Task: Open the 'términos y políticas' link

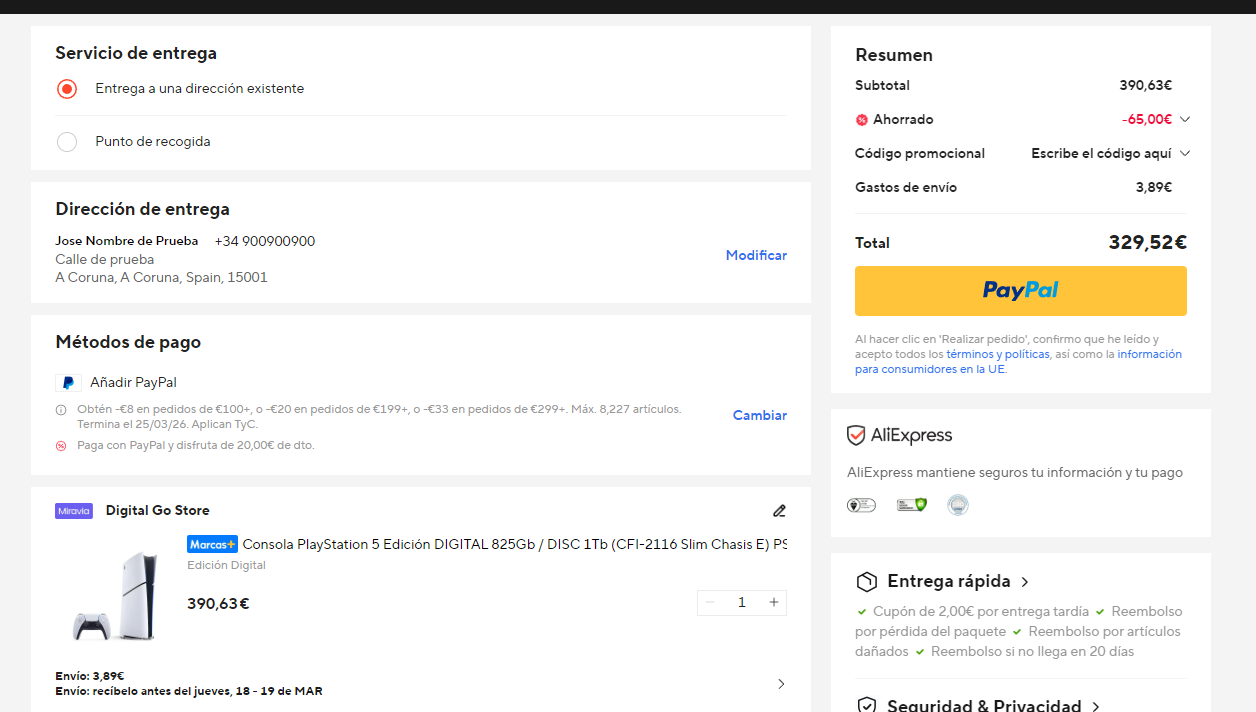Action: point(998,355)
